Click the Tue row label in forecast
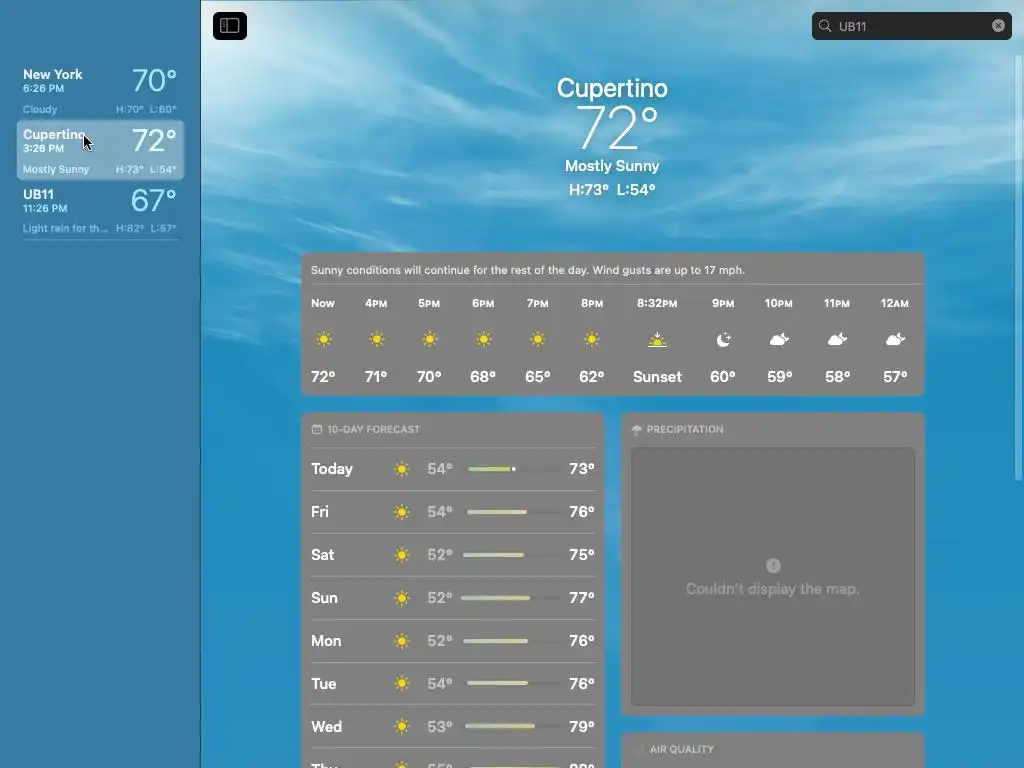Image resolution: width=1024 pixels, height=768 pixels. click(x=323, y=684)
